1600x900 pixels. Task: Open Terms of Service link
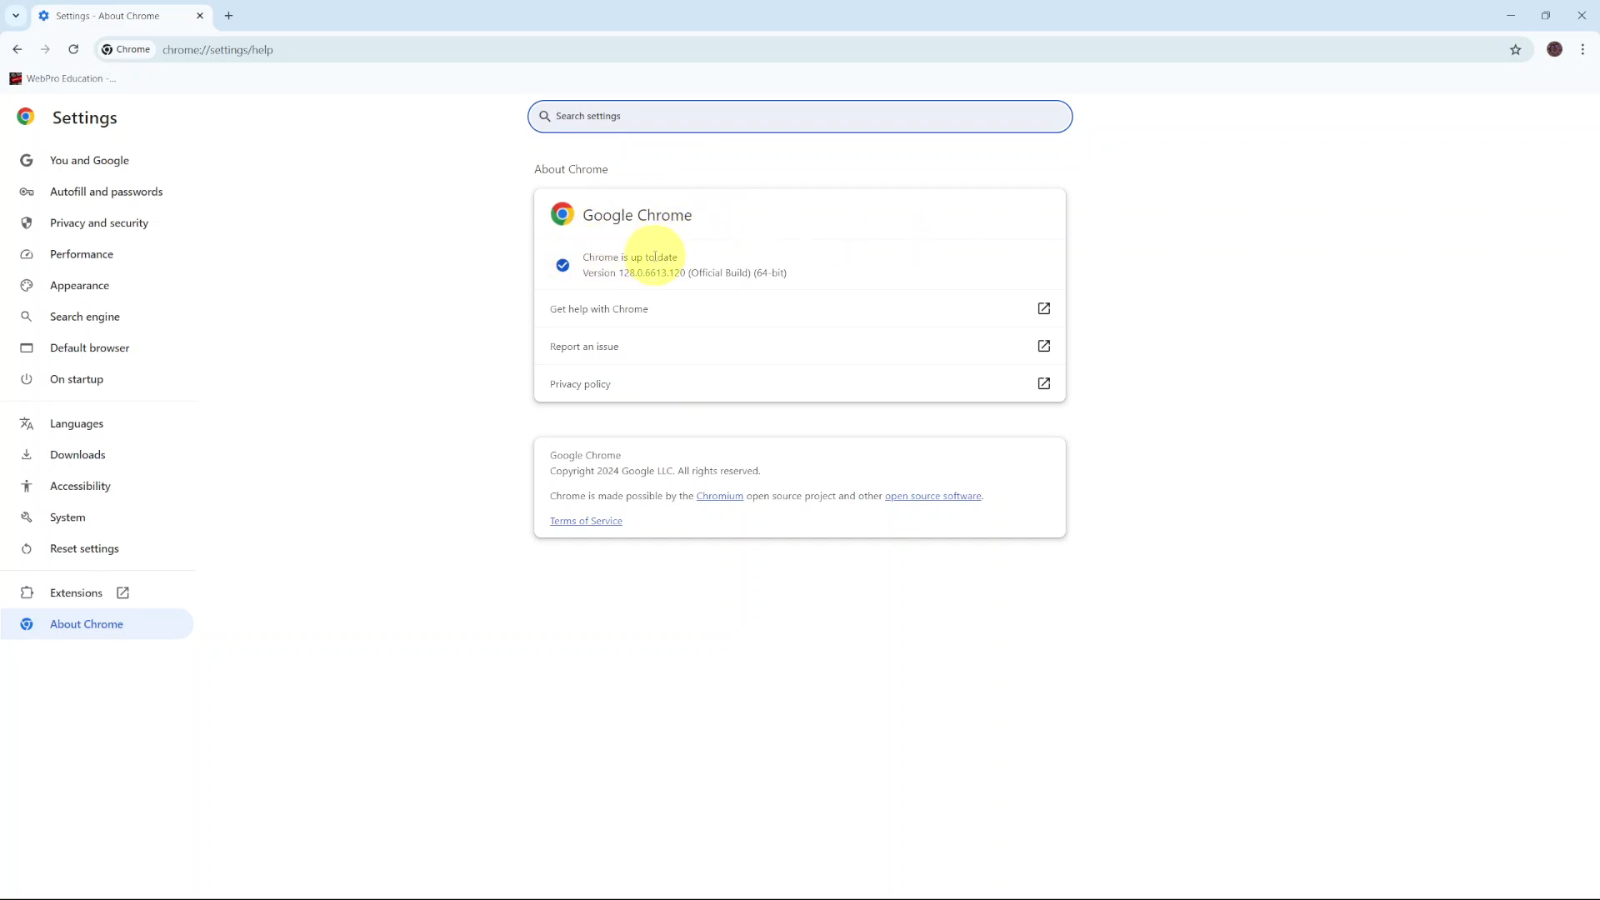tap(586, 521)
